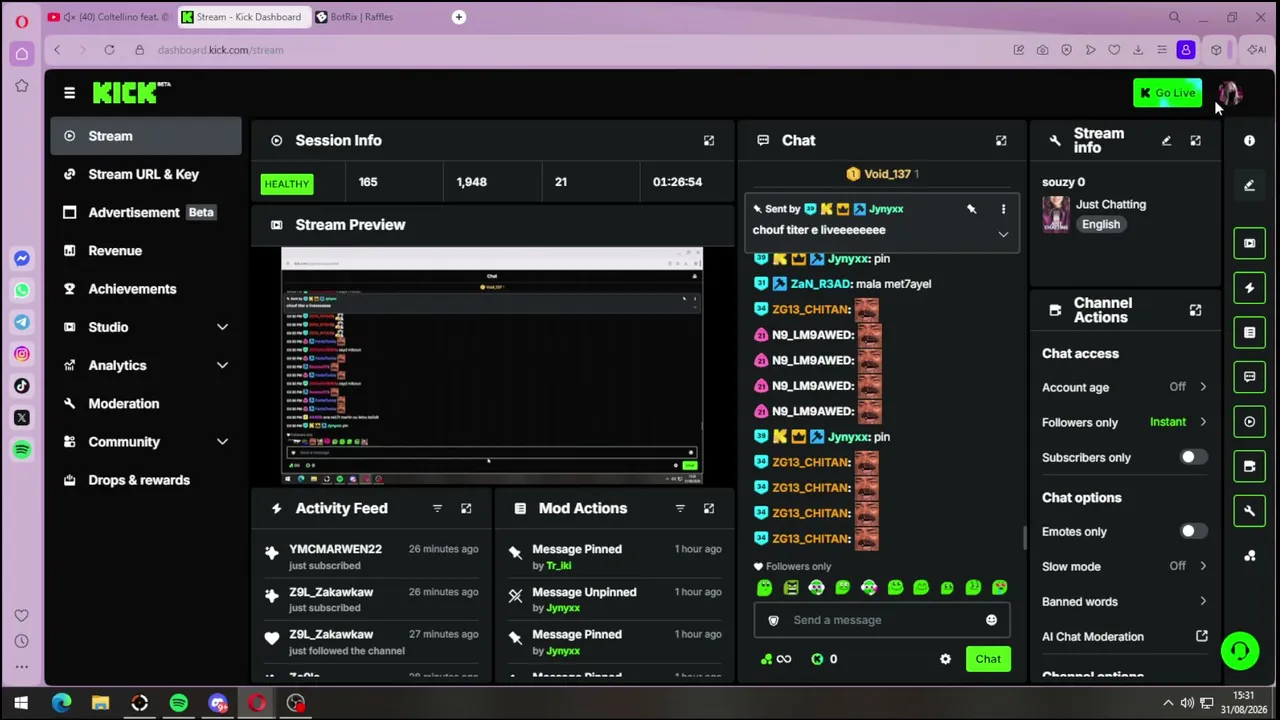This screenshot has height=720, width=1280.
Task: Open Instagram in Opera sidebar
Action: click(x=22, y=354)
